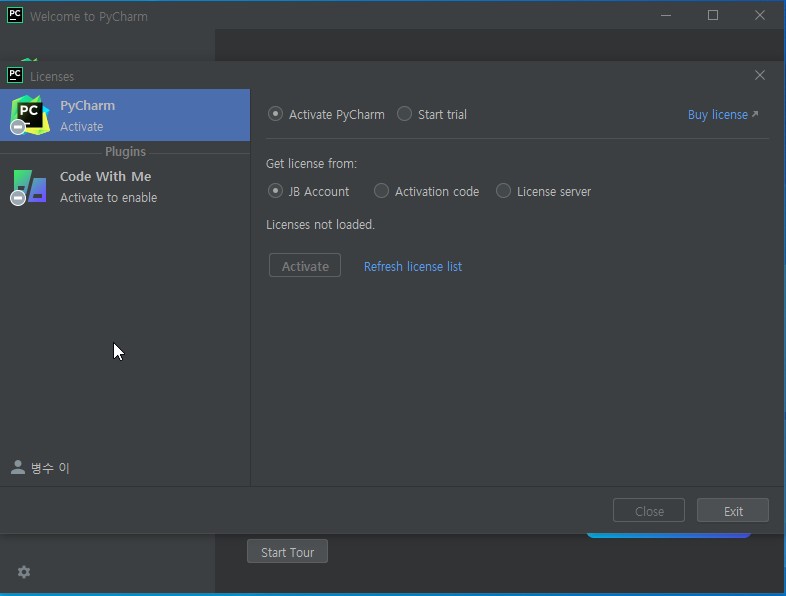The height and width of the screenshot is (596, 786).
Task: Select the Code With Me plugin entry
Action: coord(125,187)
